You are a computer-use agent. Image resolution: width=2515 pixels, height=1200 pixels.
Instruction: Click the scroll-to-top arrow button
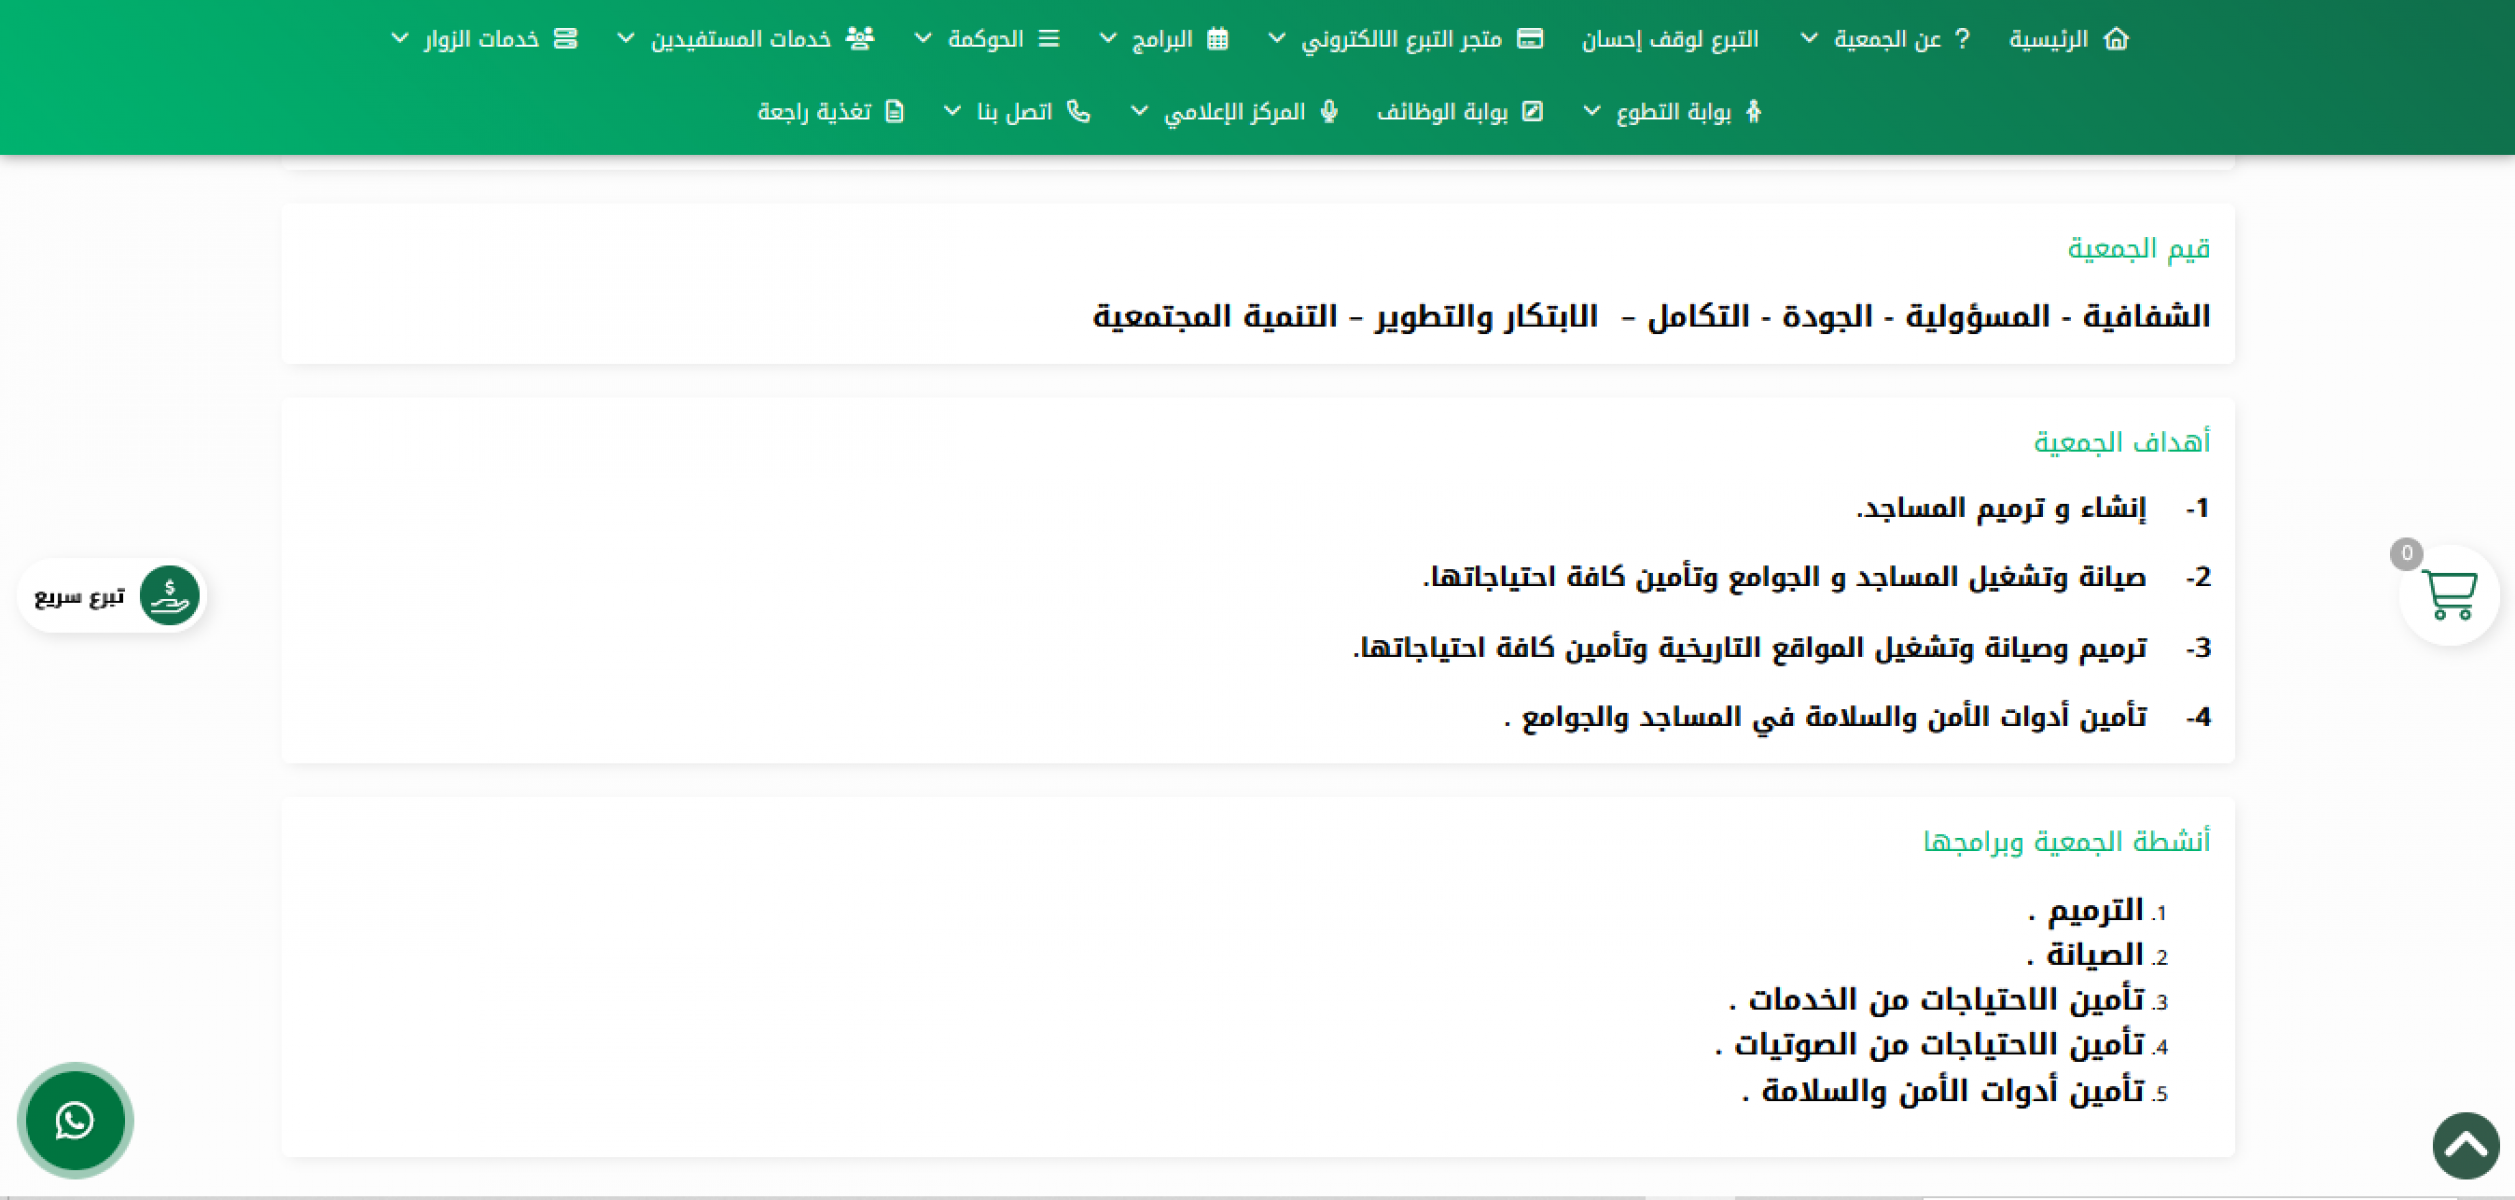(2465, 1146)
